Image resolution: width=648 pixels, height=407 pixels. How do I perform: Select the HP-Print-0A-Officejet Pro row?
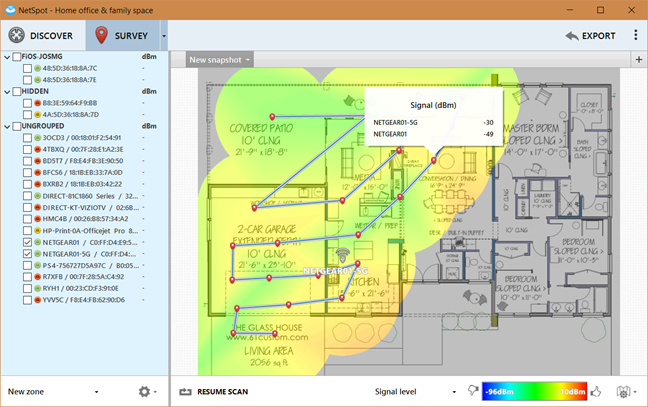pos(84,231)
